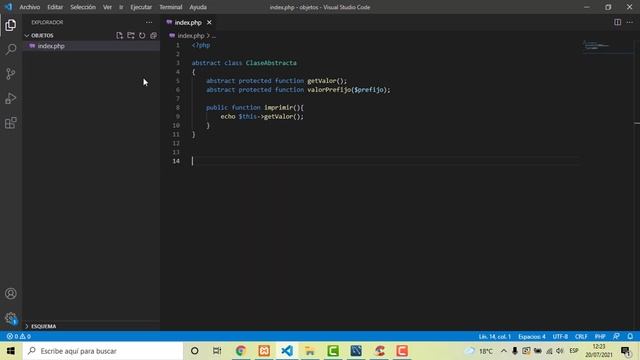This screenshot has width=640, height=360.
Task: Click the Windows search box
Action: coord(102,351)
